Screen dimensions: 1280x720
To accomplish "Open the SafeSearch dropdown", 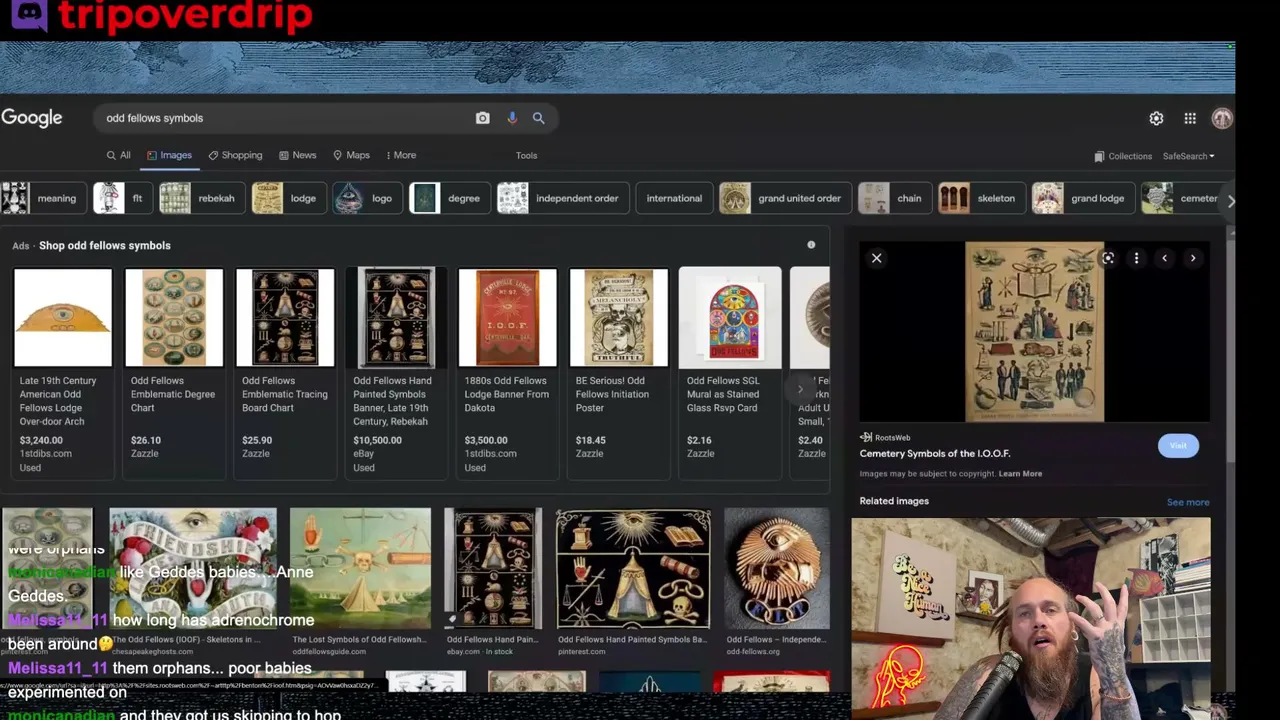I will [1188, 156].
